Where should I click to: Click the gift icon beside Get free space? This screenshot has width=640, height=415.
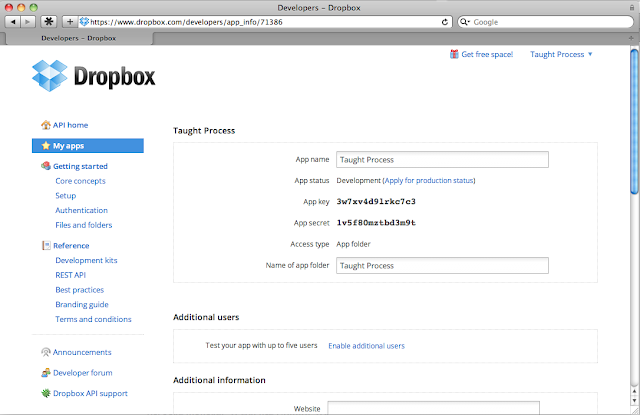point(454,54)
